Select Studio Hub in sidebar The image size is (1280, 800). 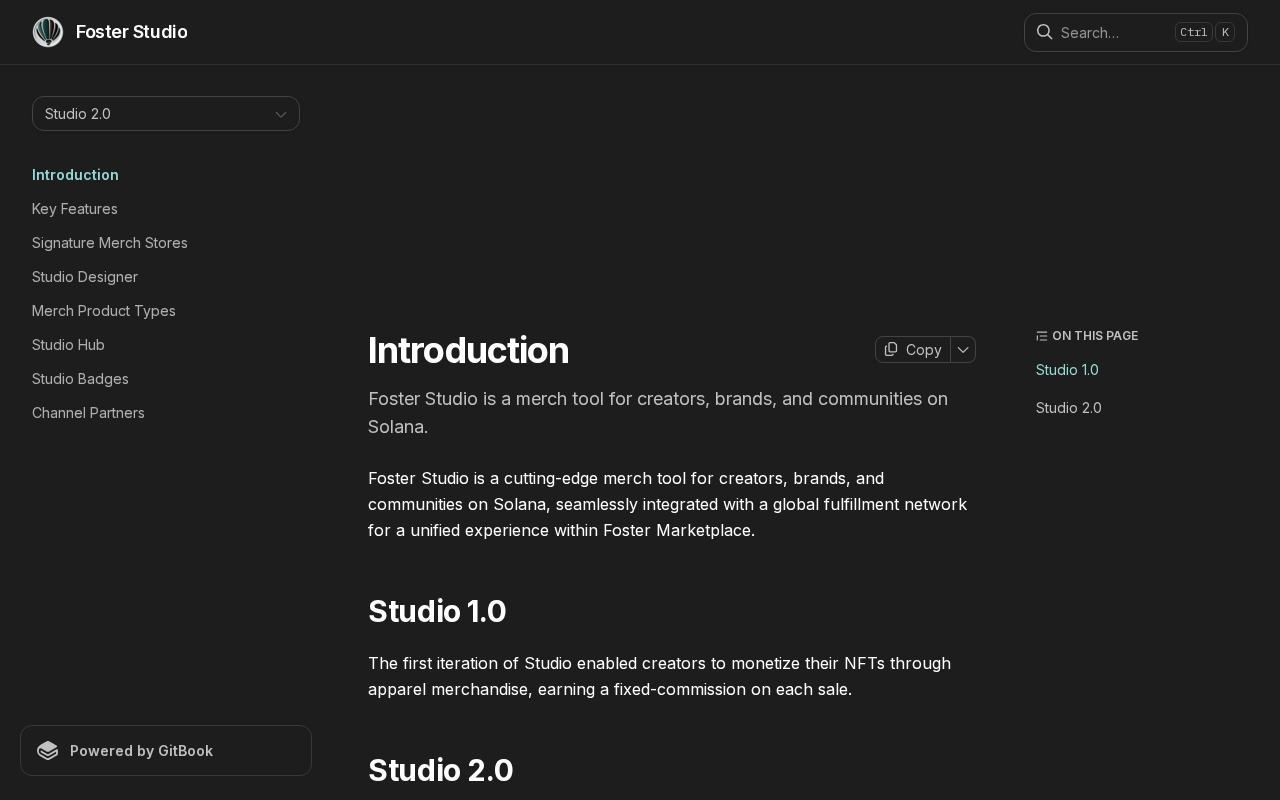tap(68, 345)
